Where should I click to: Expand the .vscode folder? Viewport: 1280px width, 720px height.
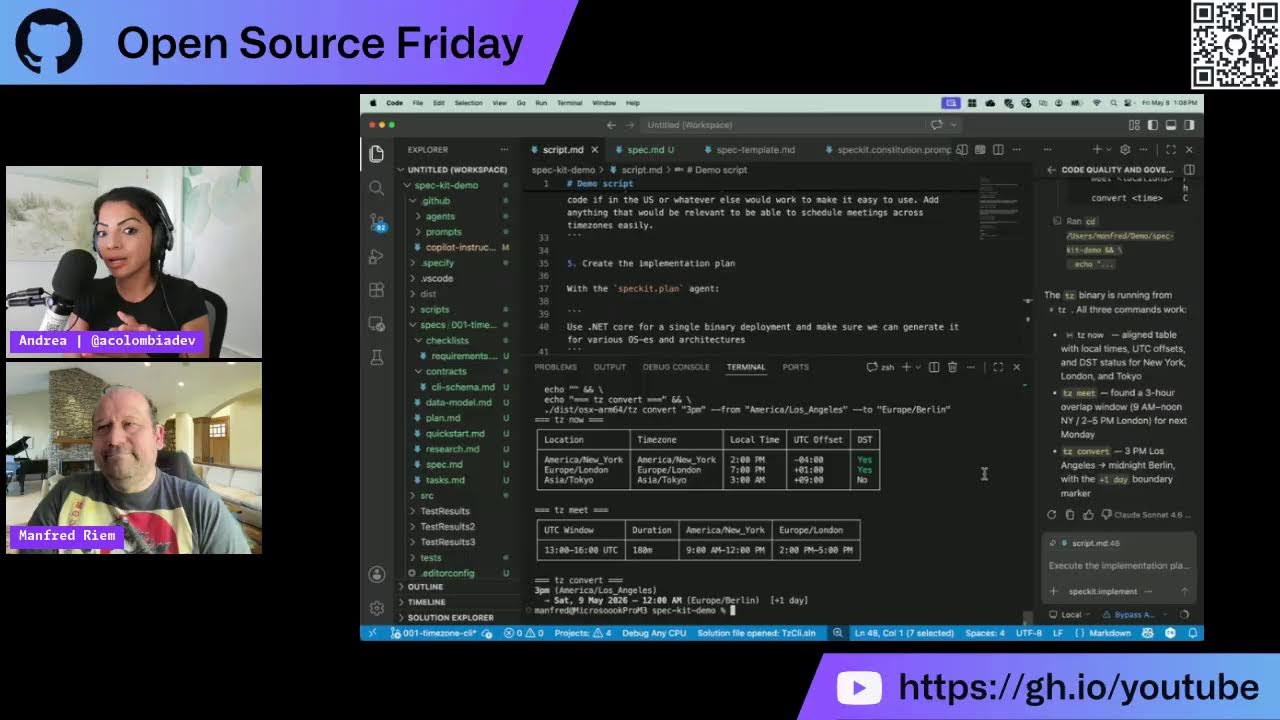[x=414, y=278]
